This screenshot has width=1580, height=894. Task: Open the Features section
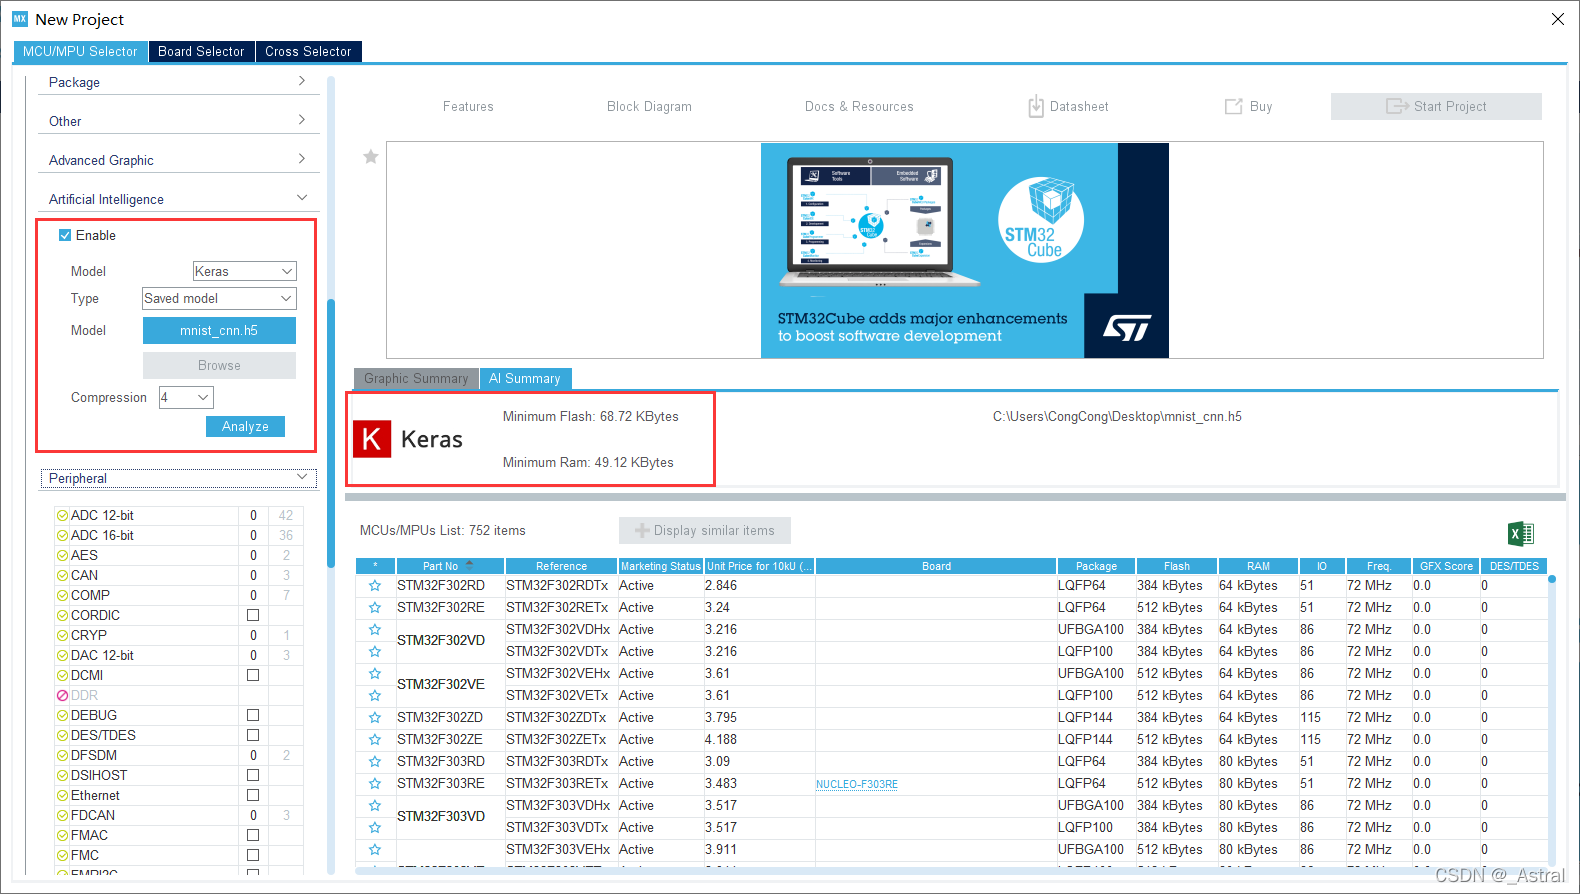pyautogui.click(x=468, y=106)
